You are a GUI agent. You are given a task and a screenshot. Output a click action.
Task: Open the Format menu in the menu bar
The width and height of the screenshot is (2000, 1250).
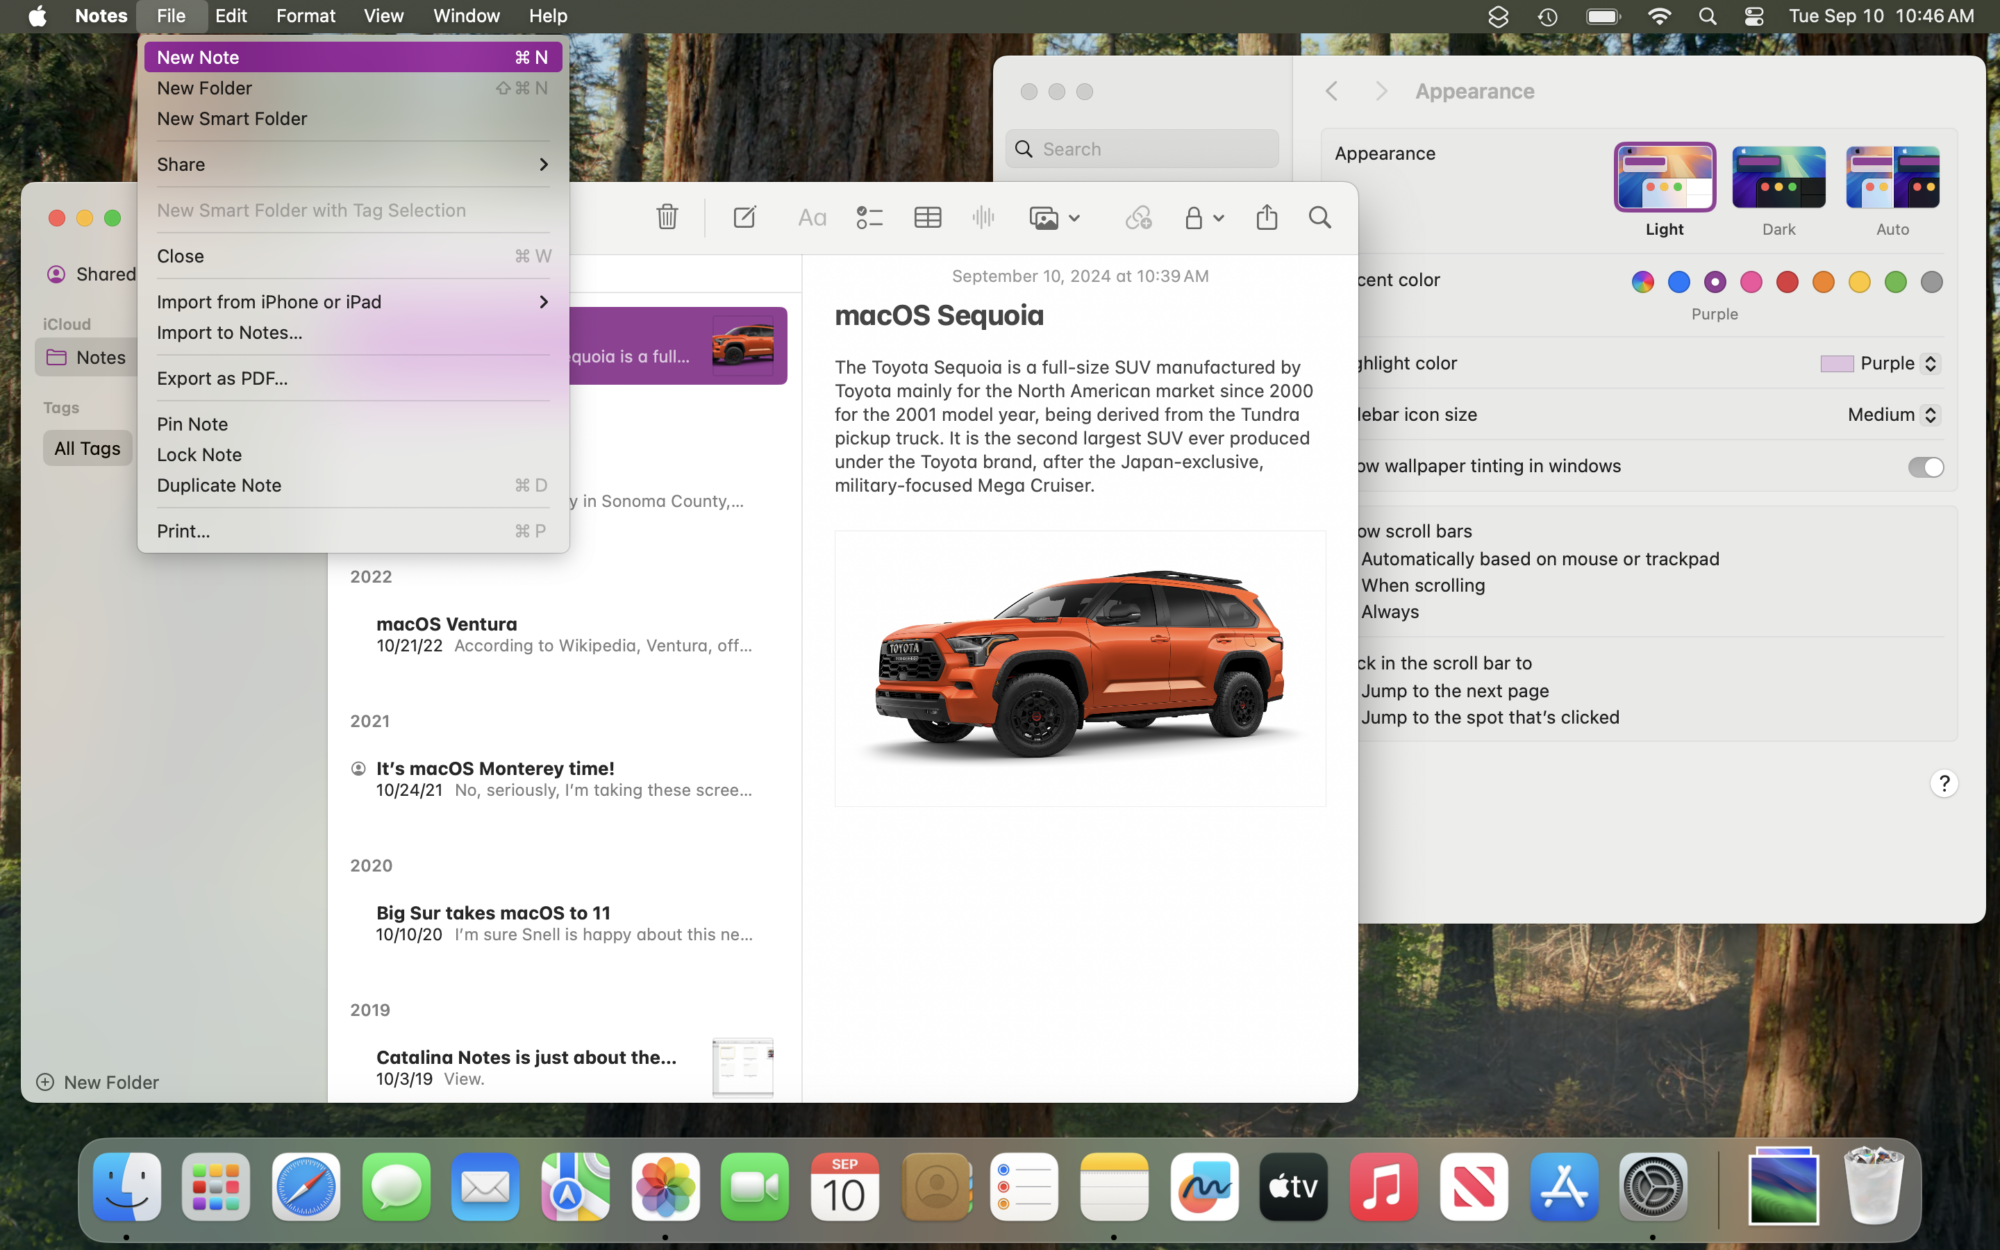(305, 16)
